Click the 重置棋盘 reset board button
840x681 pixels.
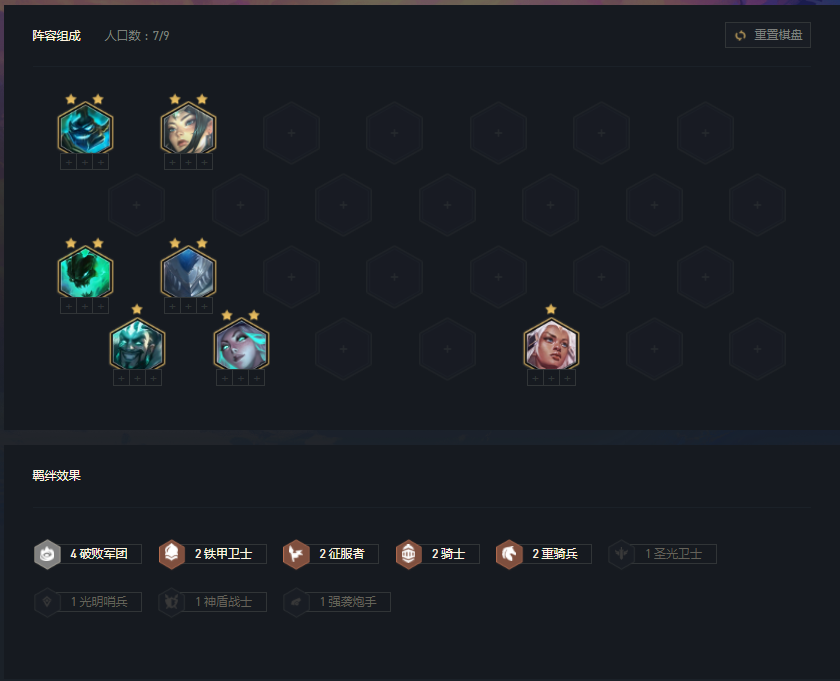point(768,35)
